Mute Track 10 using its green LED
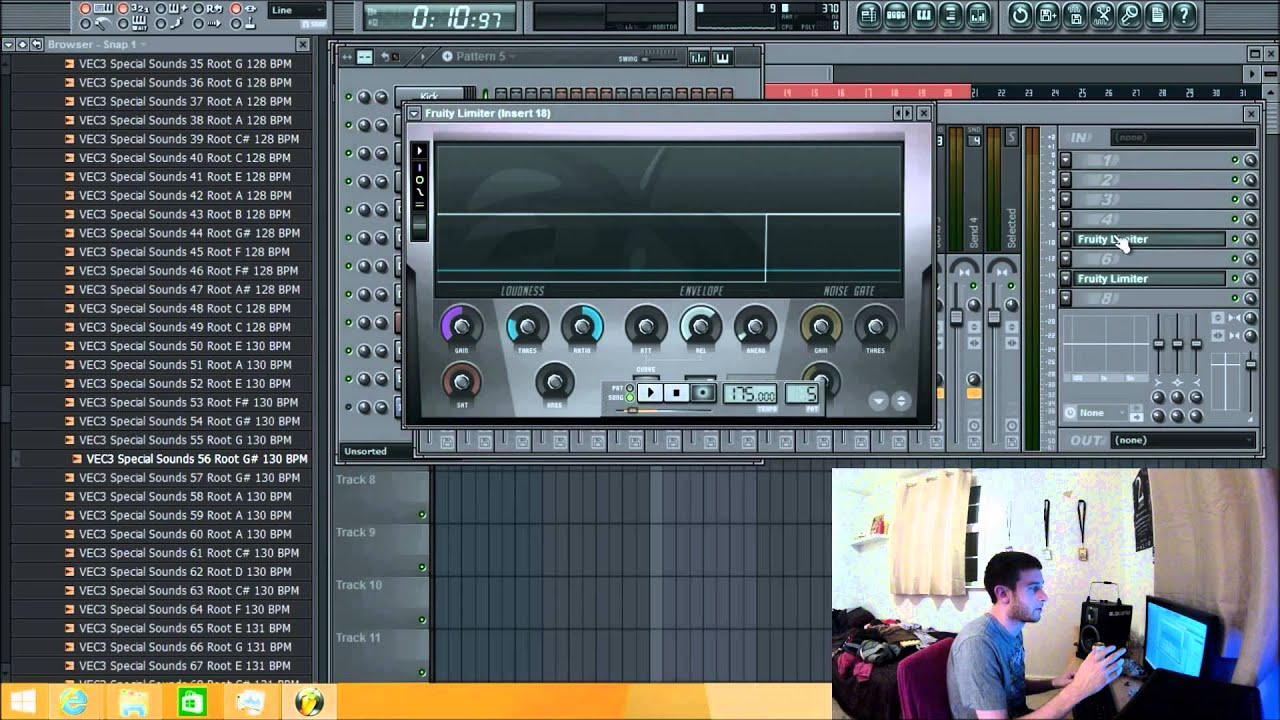This screenshot has height=720, width=1280. (422, 620)
